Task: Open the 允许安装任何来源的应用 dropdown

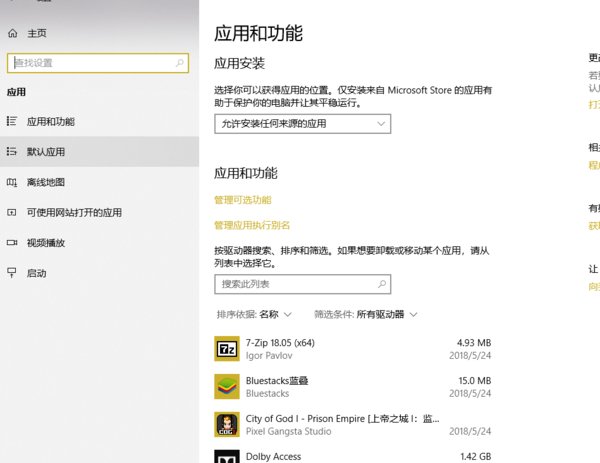Action: 303,124
